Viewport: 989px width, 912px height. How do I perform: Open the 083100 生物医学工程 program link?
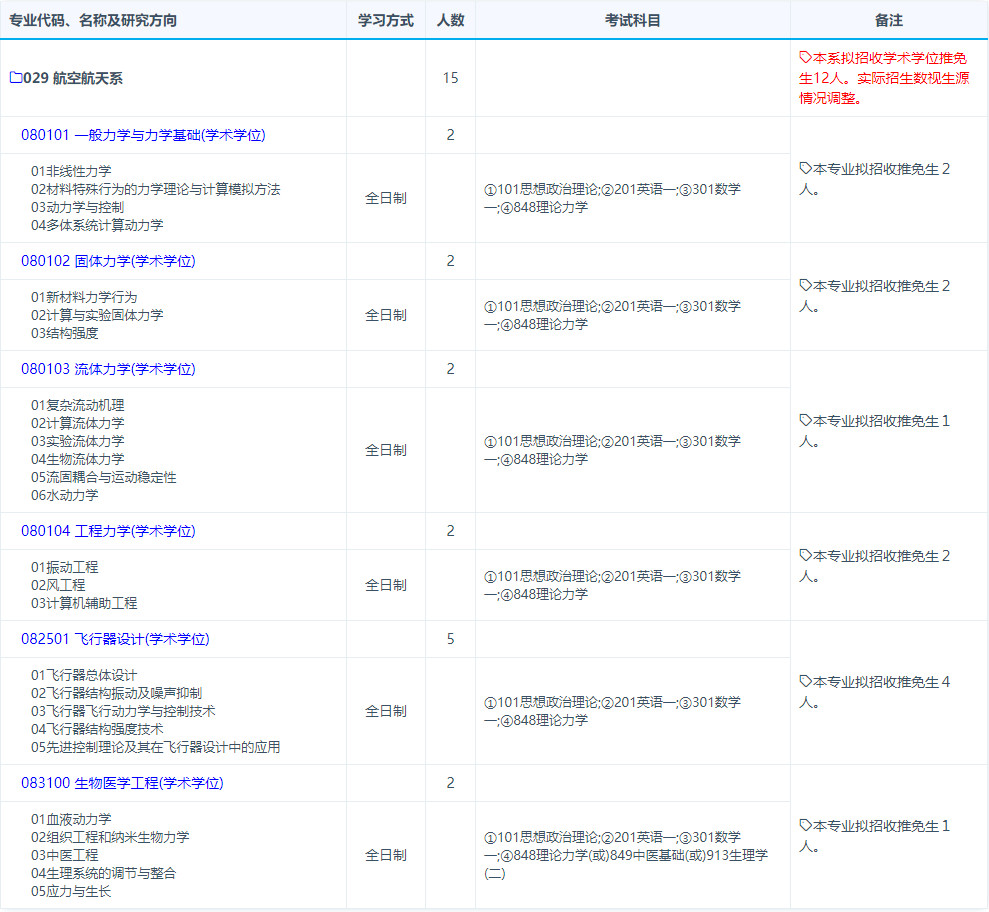pyautogui.click(x=122, y=783)
